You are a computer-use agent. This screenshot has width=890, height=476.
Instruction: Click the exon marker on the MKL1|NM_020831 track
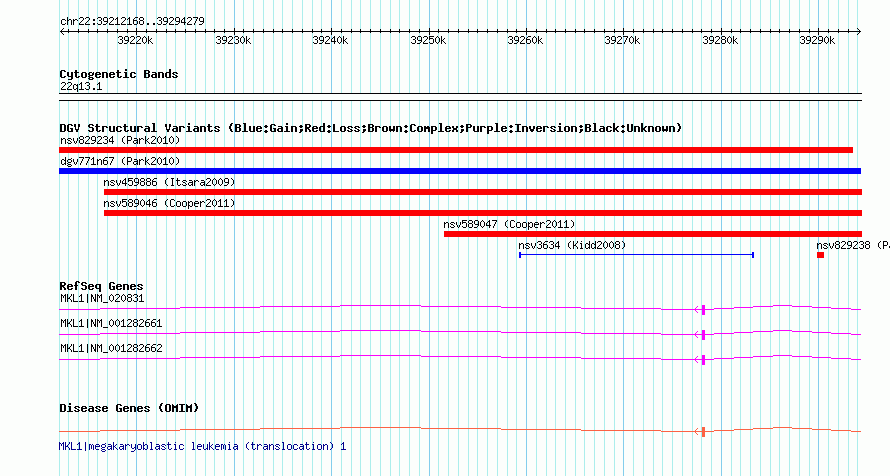703,310
